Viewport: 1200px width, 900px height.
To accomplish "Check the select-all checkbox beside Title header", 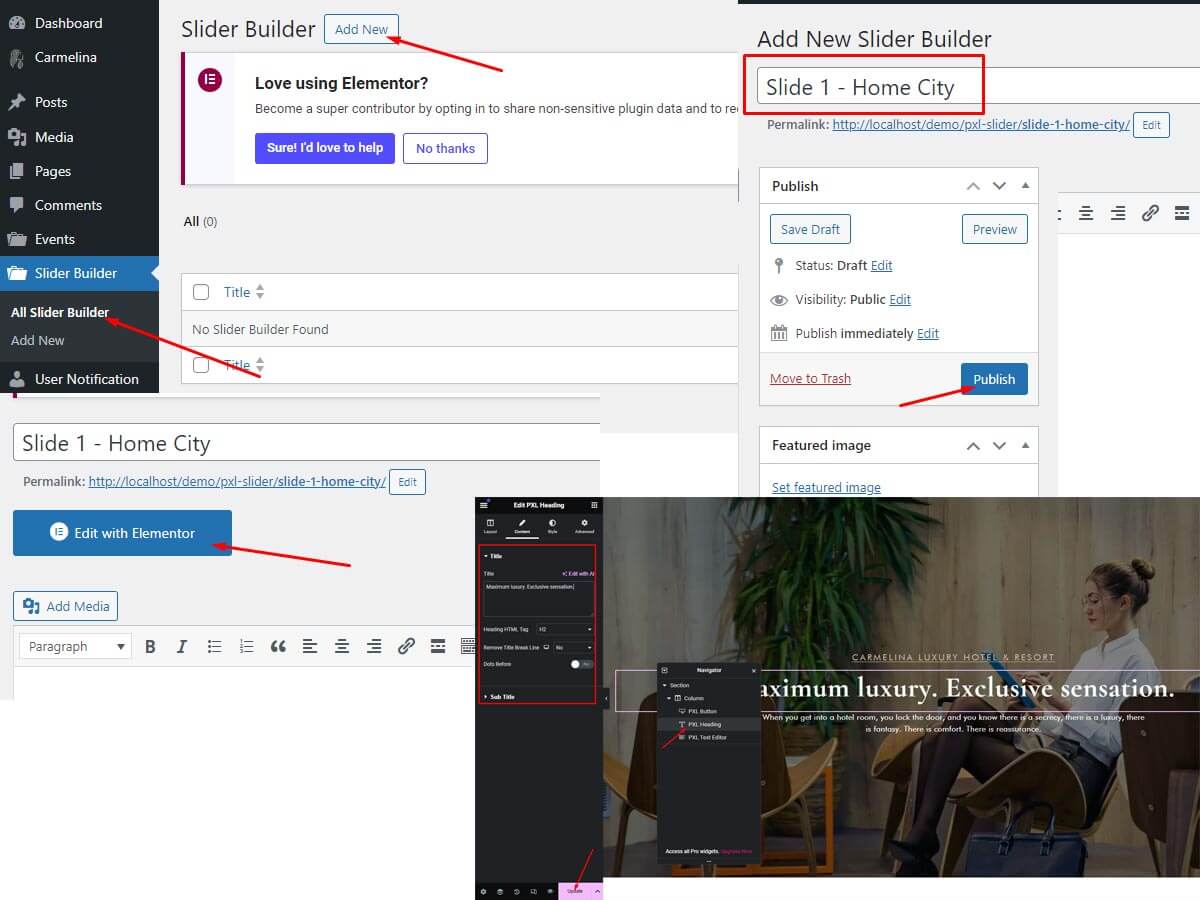I will (201, 292).
